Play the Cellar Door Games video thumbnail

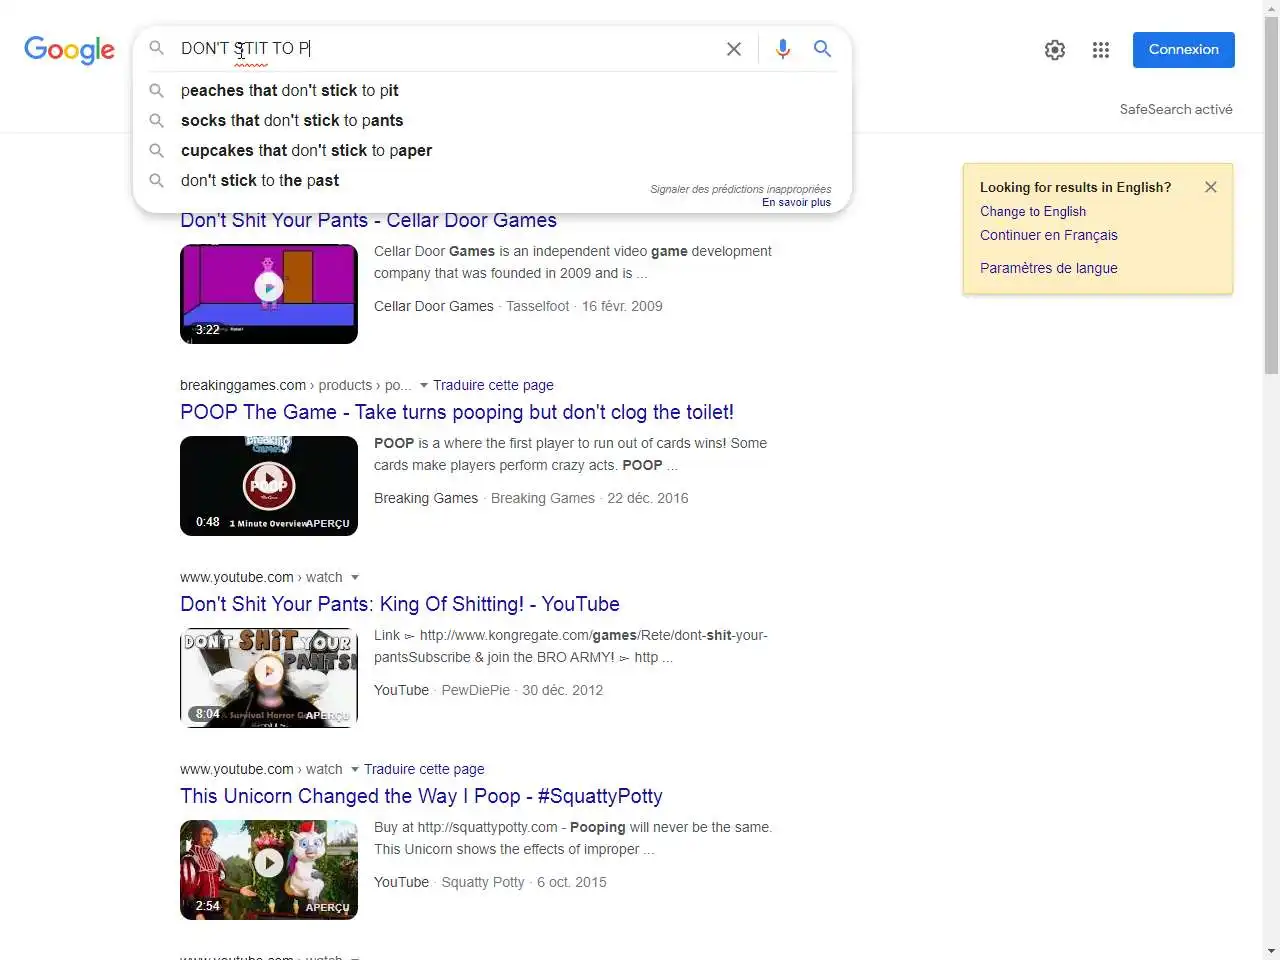[x=269, y=294]
